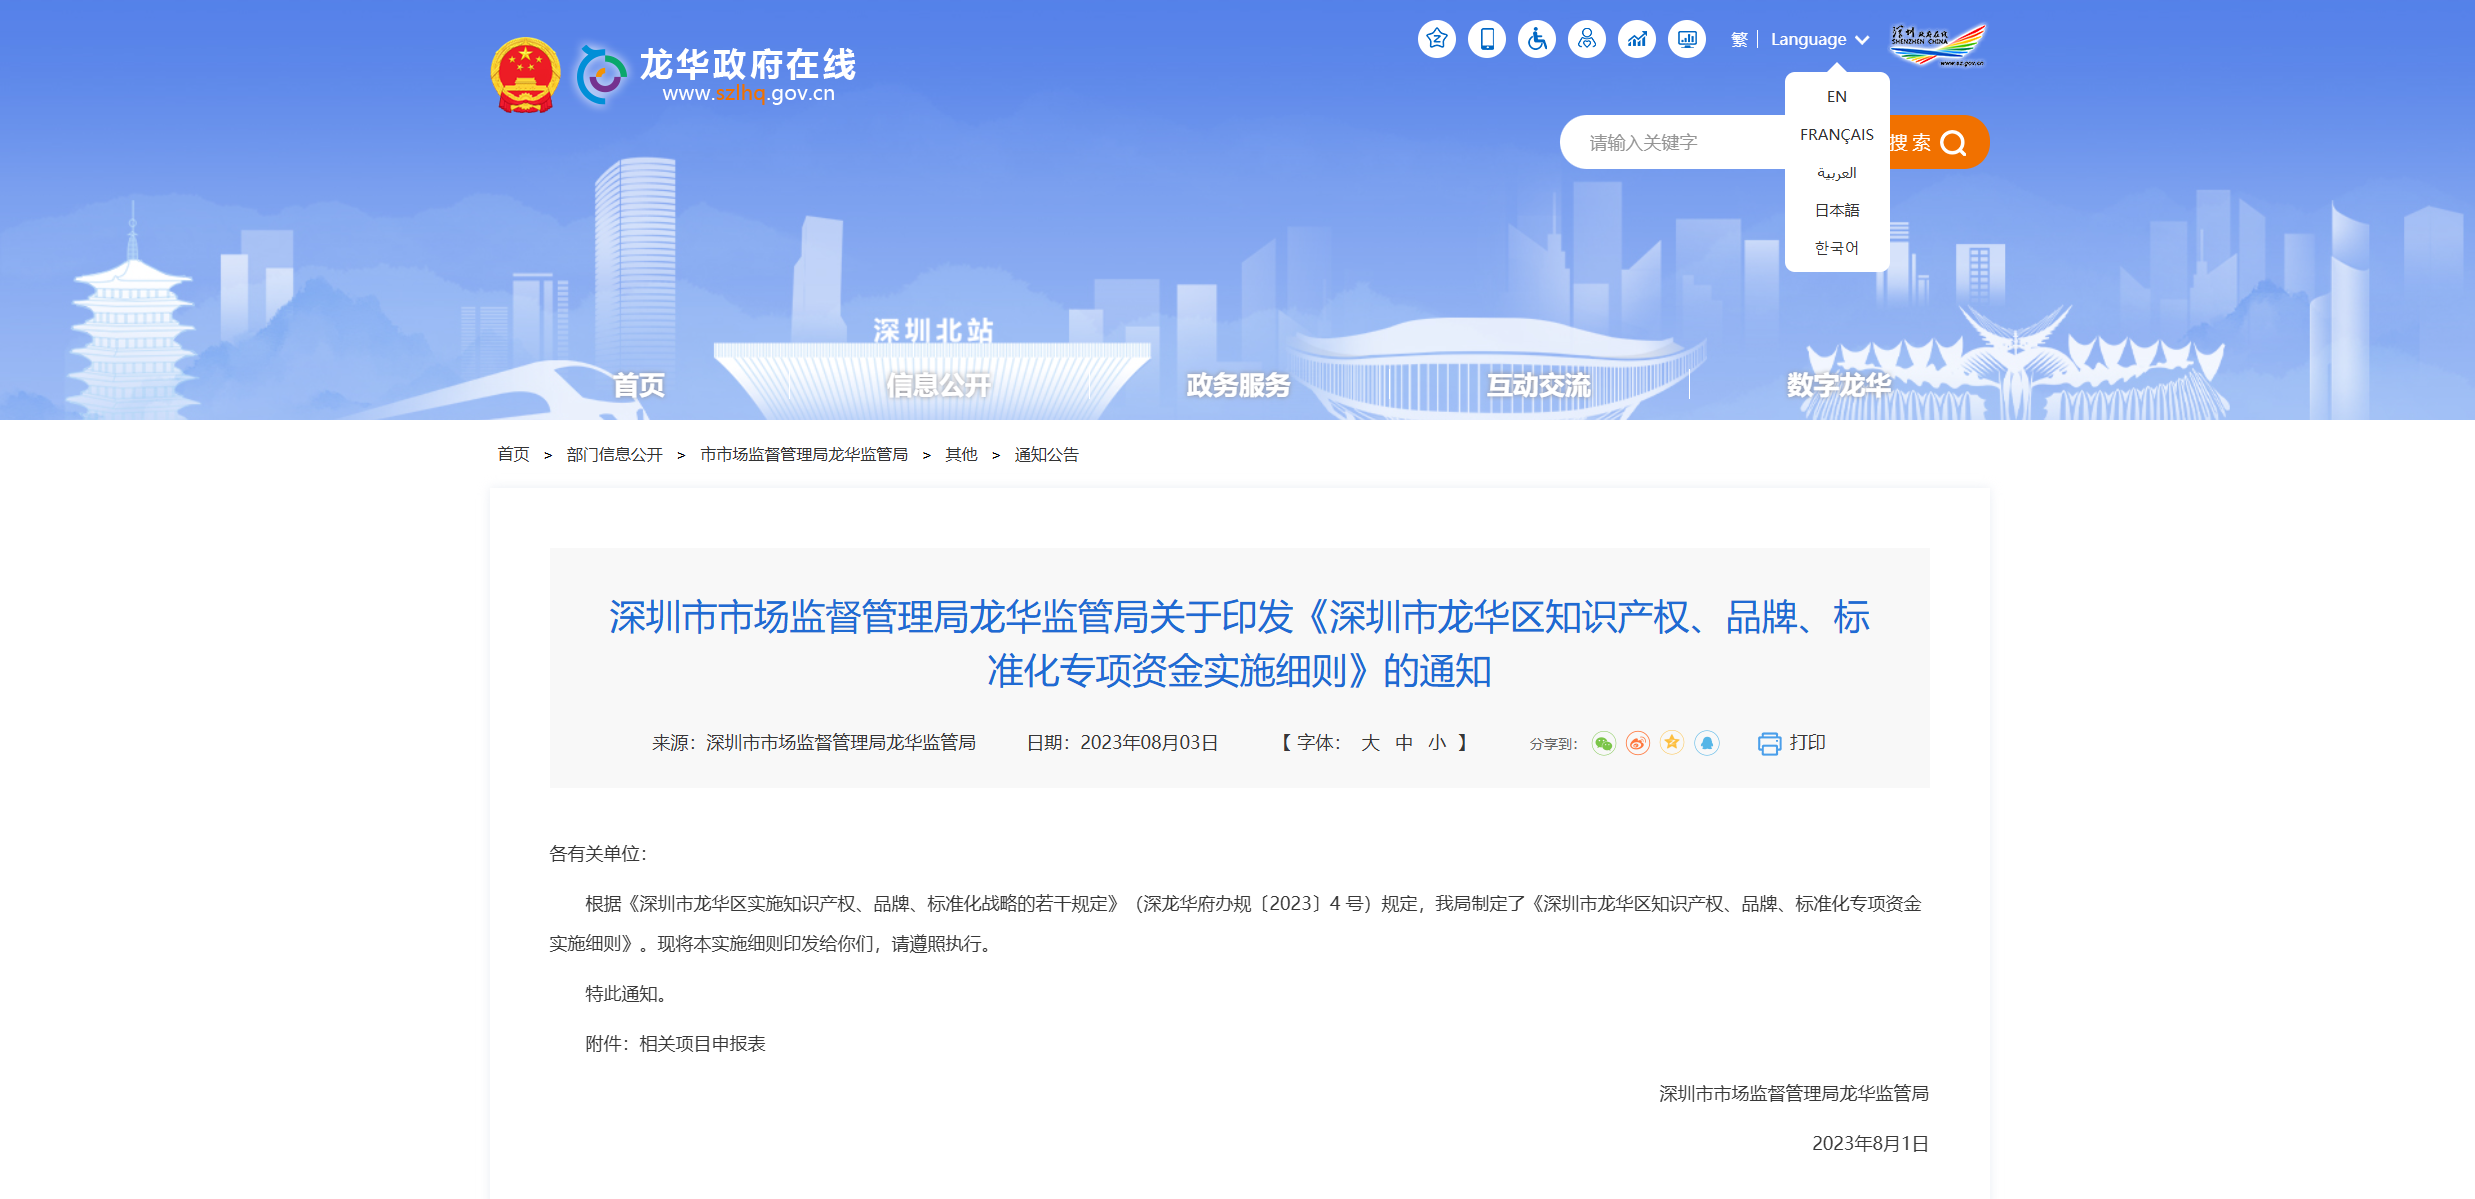The width and height of the screenshot is (2475, 1199).
Task: Share the article to WeChat
Action: [1605, 743]
